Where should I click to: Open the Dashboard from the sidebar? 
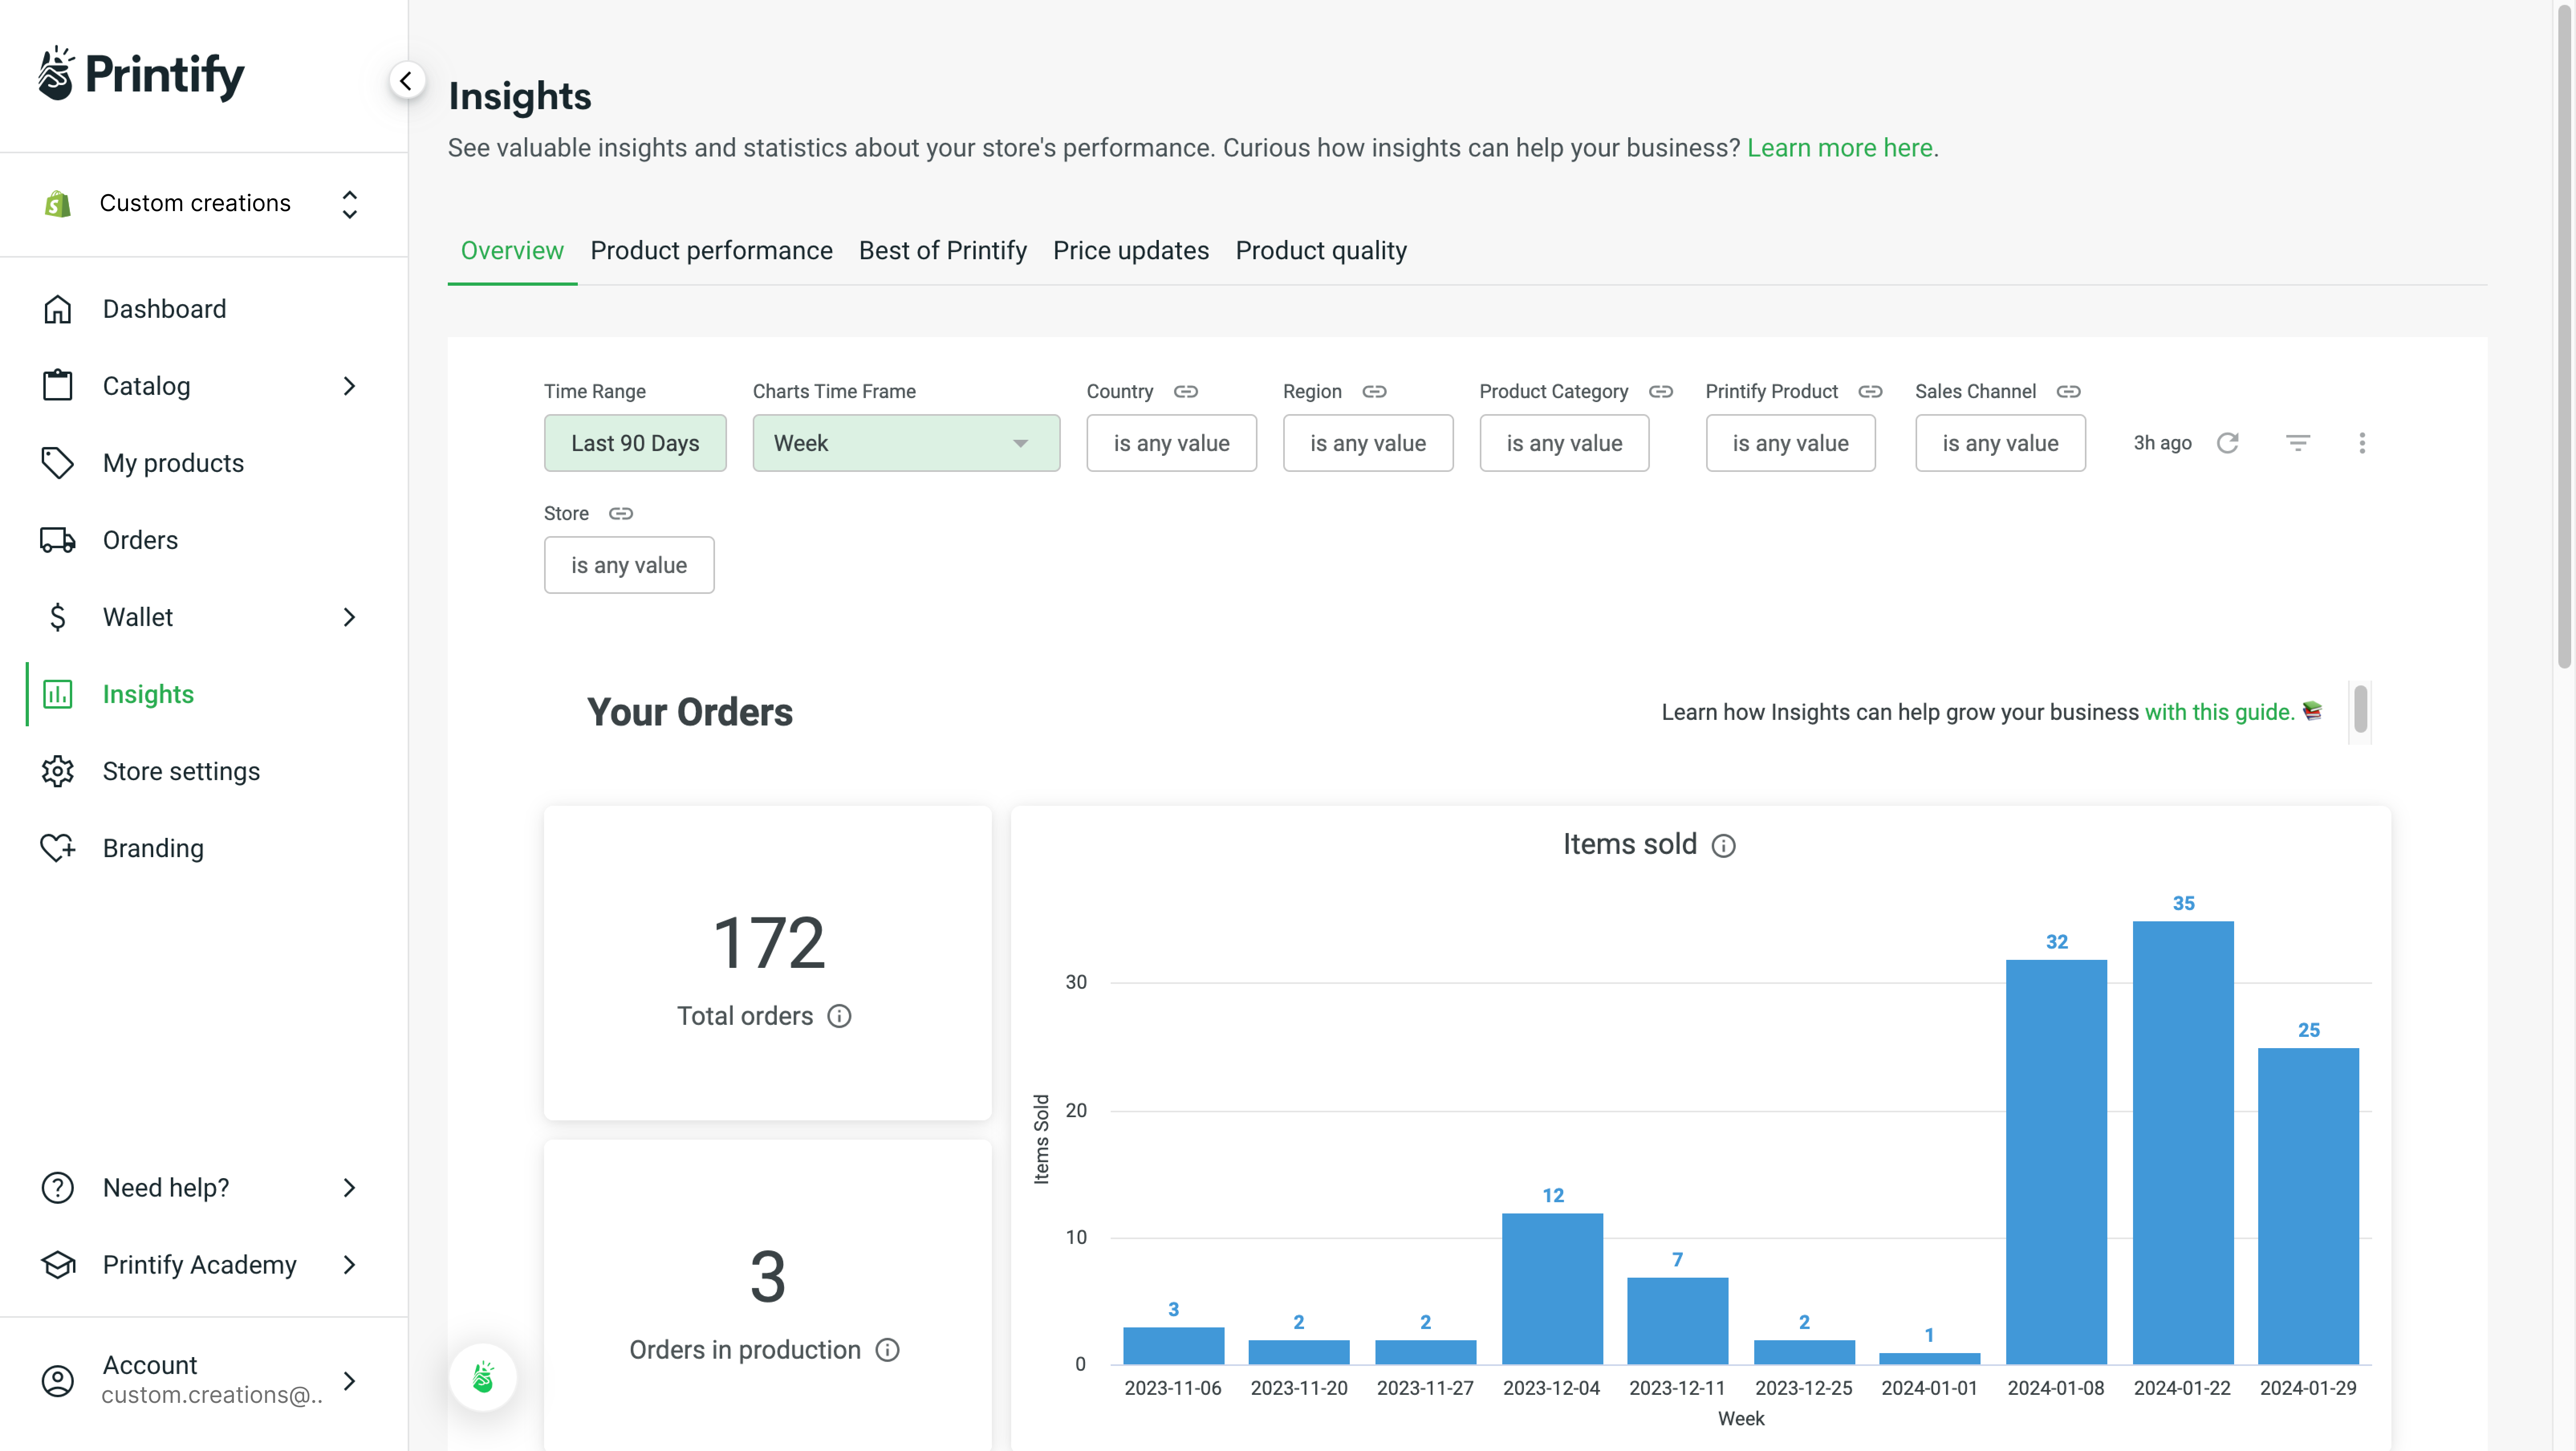click(164, 308)
